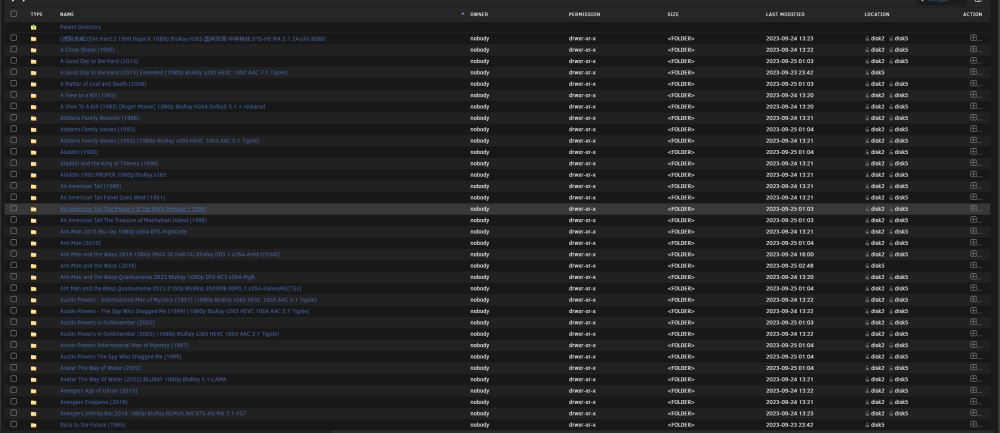Screen dimensions: 1000x433
Task: Open the file type filter field
Action: [941, 1]
